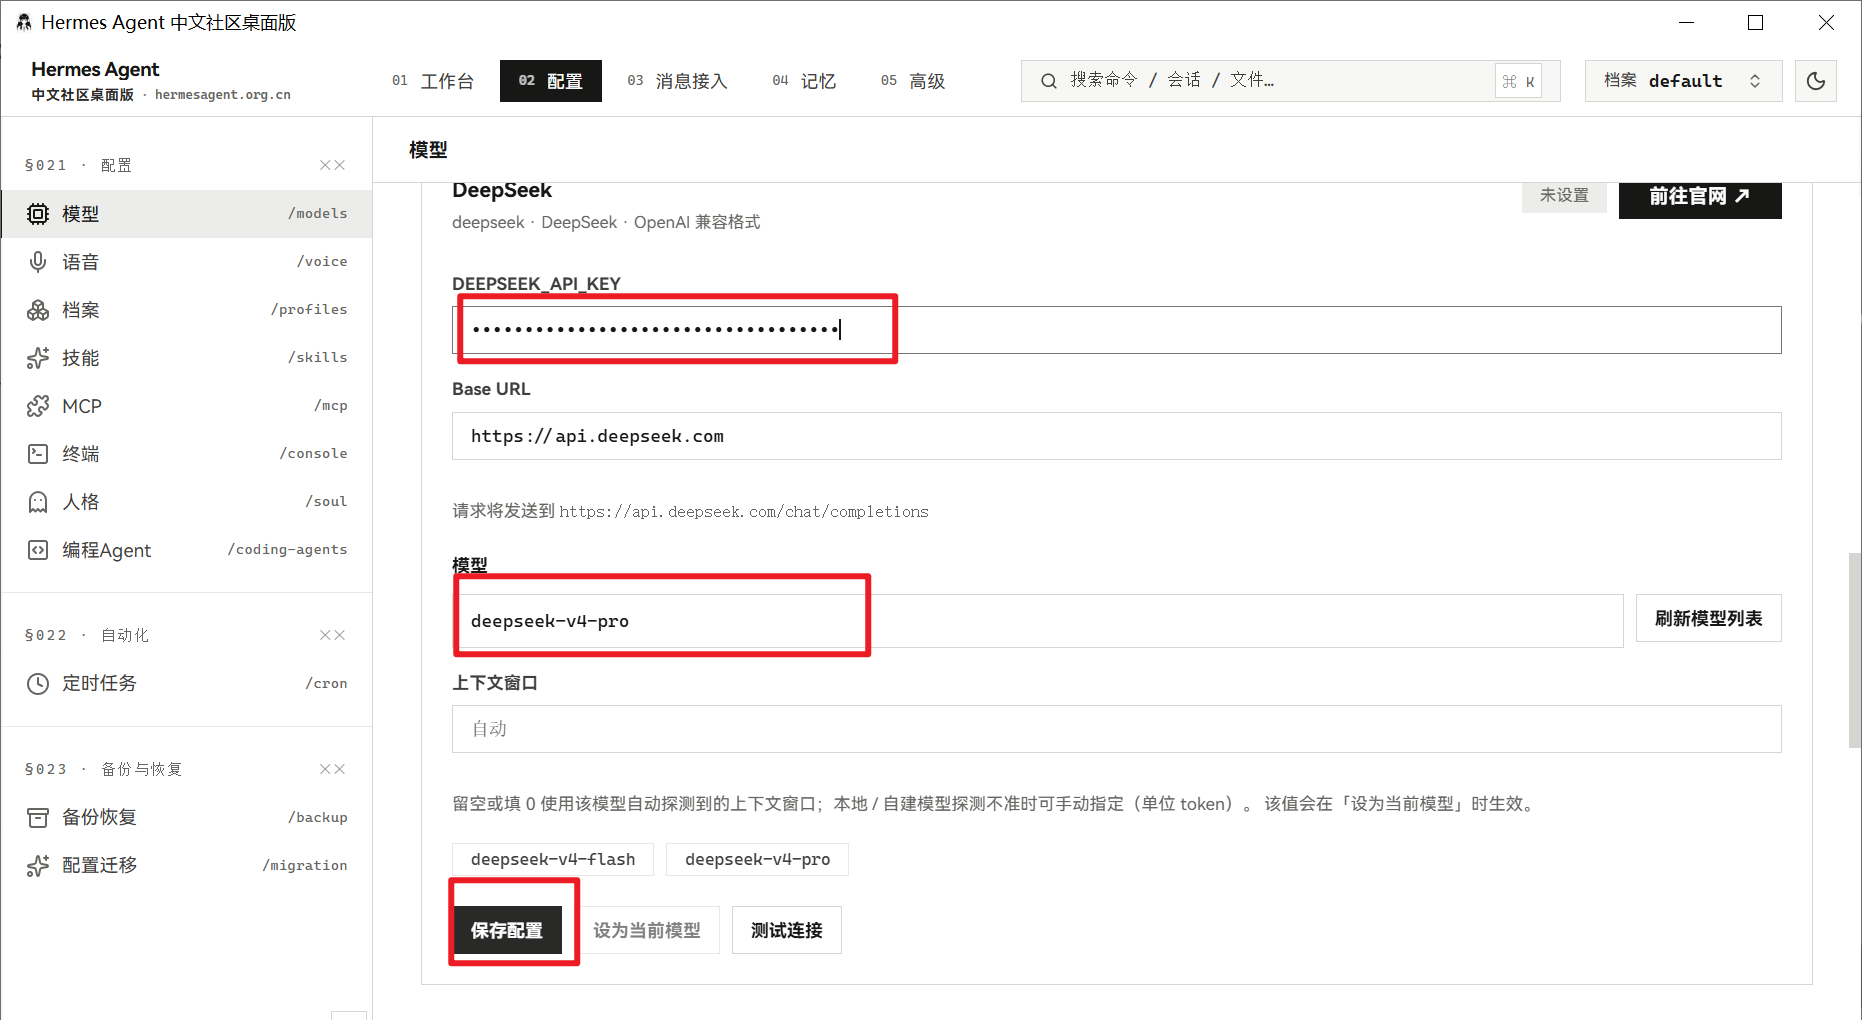Click the profiles icon beside 档案
Screen dimensions: 1862x1020
(x=38, y=310)
